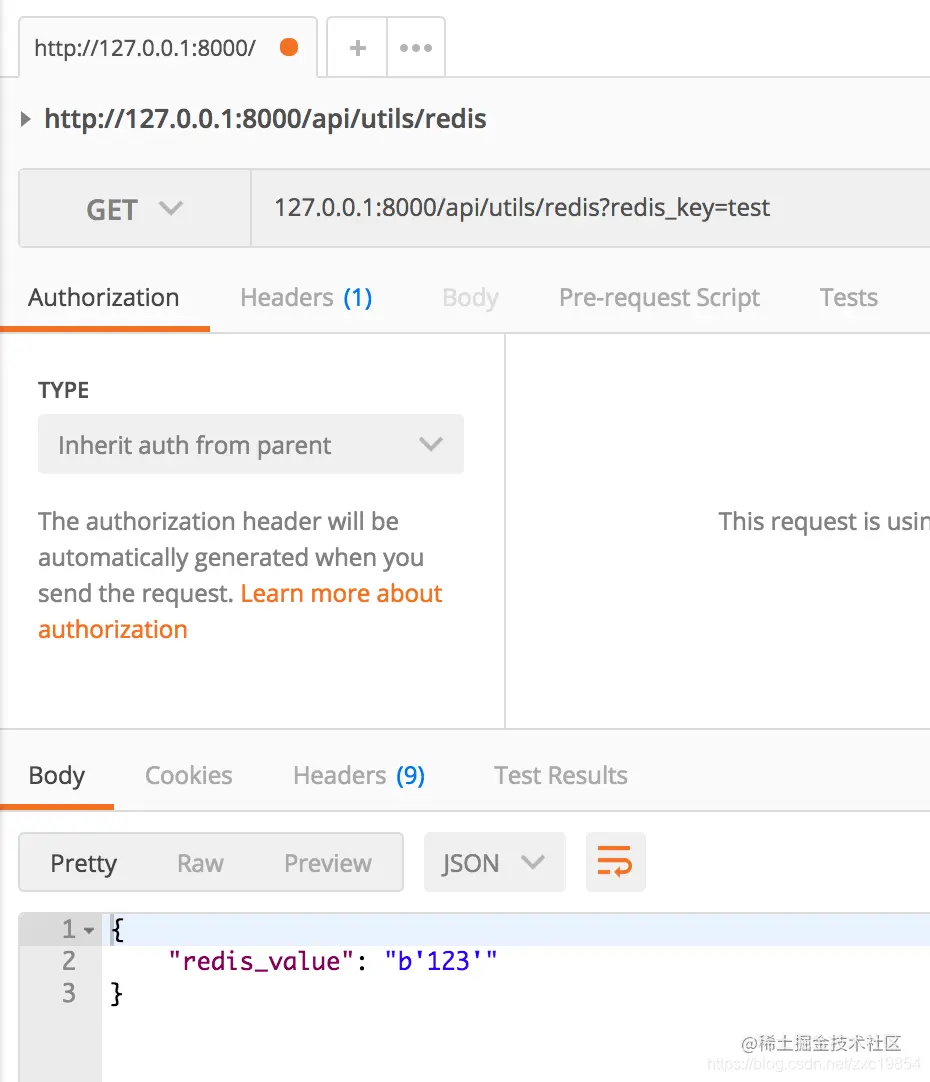930x1082 pixels.
Task: Switch response view to Preview
Action: (x=327, y=863)
